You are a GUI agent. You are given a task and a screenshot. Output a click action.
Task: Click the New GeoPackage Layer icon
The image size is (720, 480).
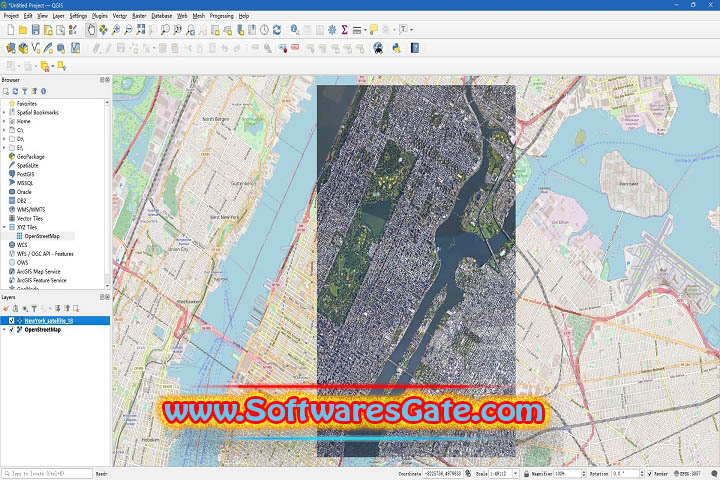coord(23,48)
